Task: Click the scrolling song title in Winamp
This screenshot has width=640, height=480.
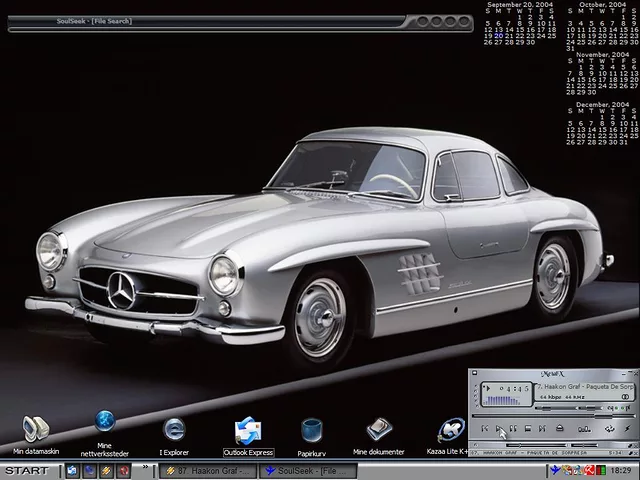Action: 584,387
